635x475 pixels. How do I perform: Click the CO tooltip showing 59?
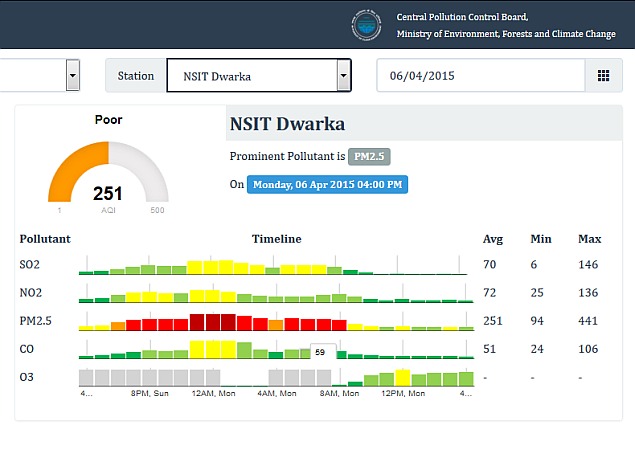[x=323, y=352]
